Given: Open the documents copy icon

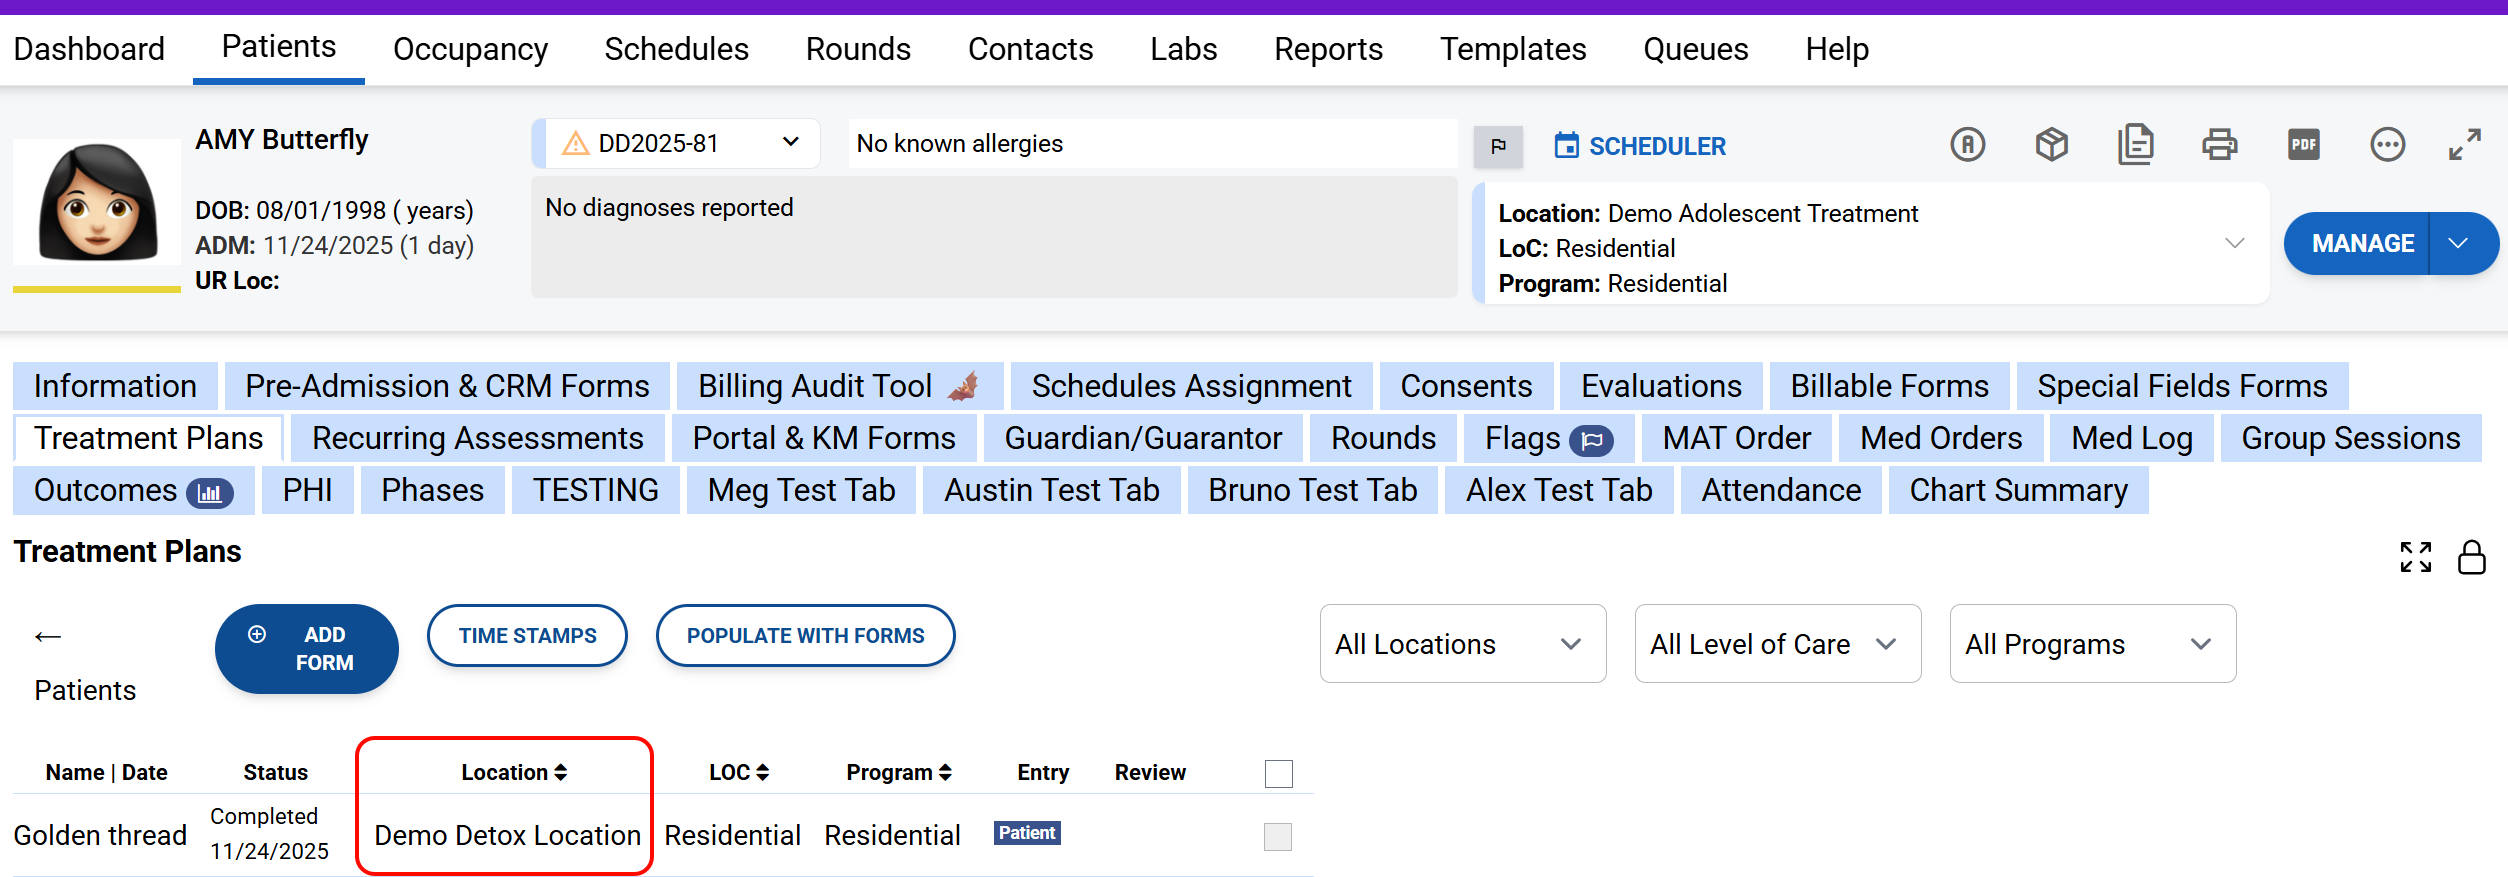Looking at the screenshot, I should click(2135, 145).
